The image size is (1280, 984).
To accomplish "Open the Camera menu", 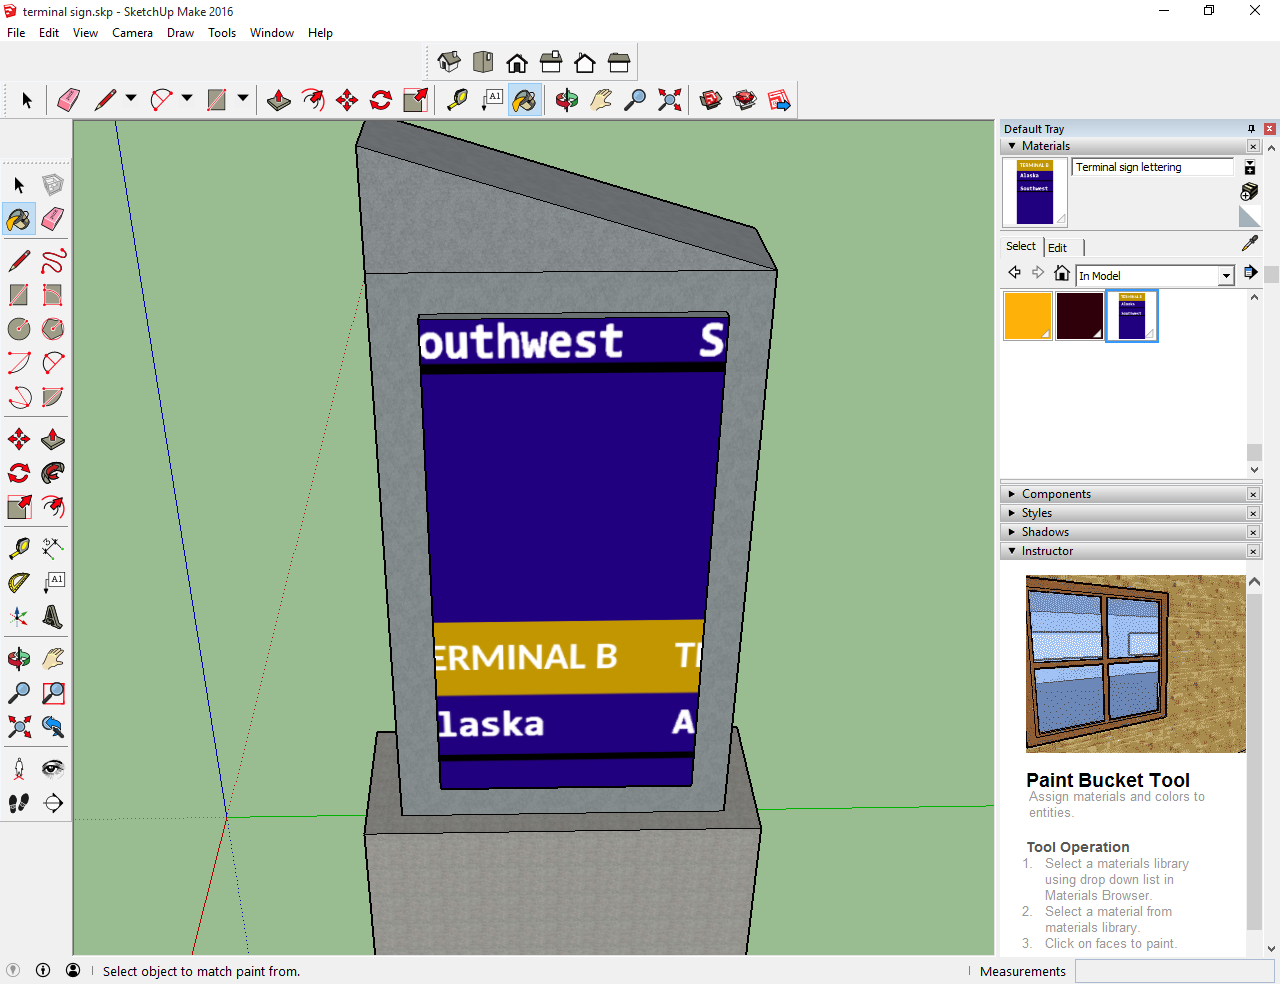I will [132, 33].
